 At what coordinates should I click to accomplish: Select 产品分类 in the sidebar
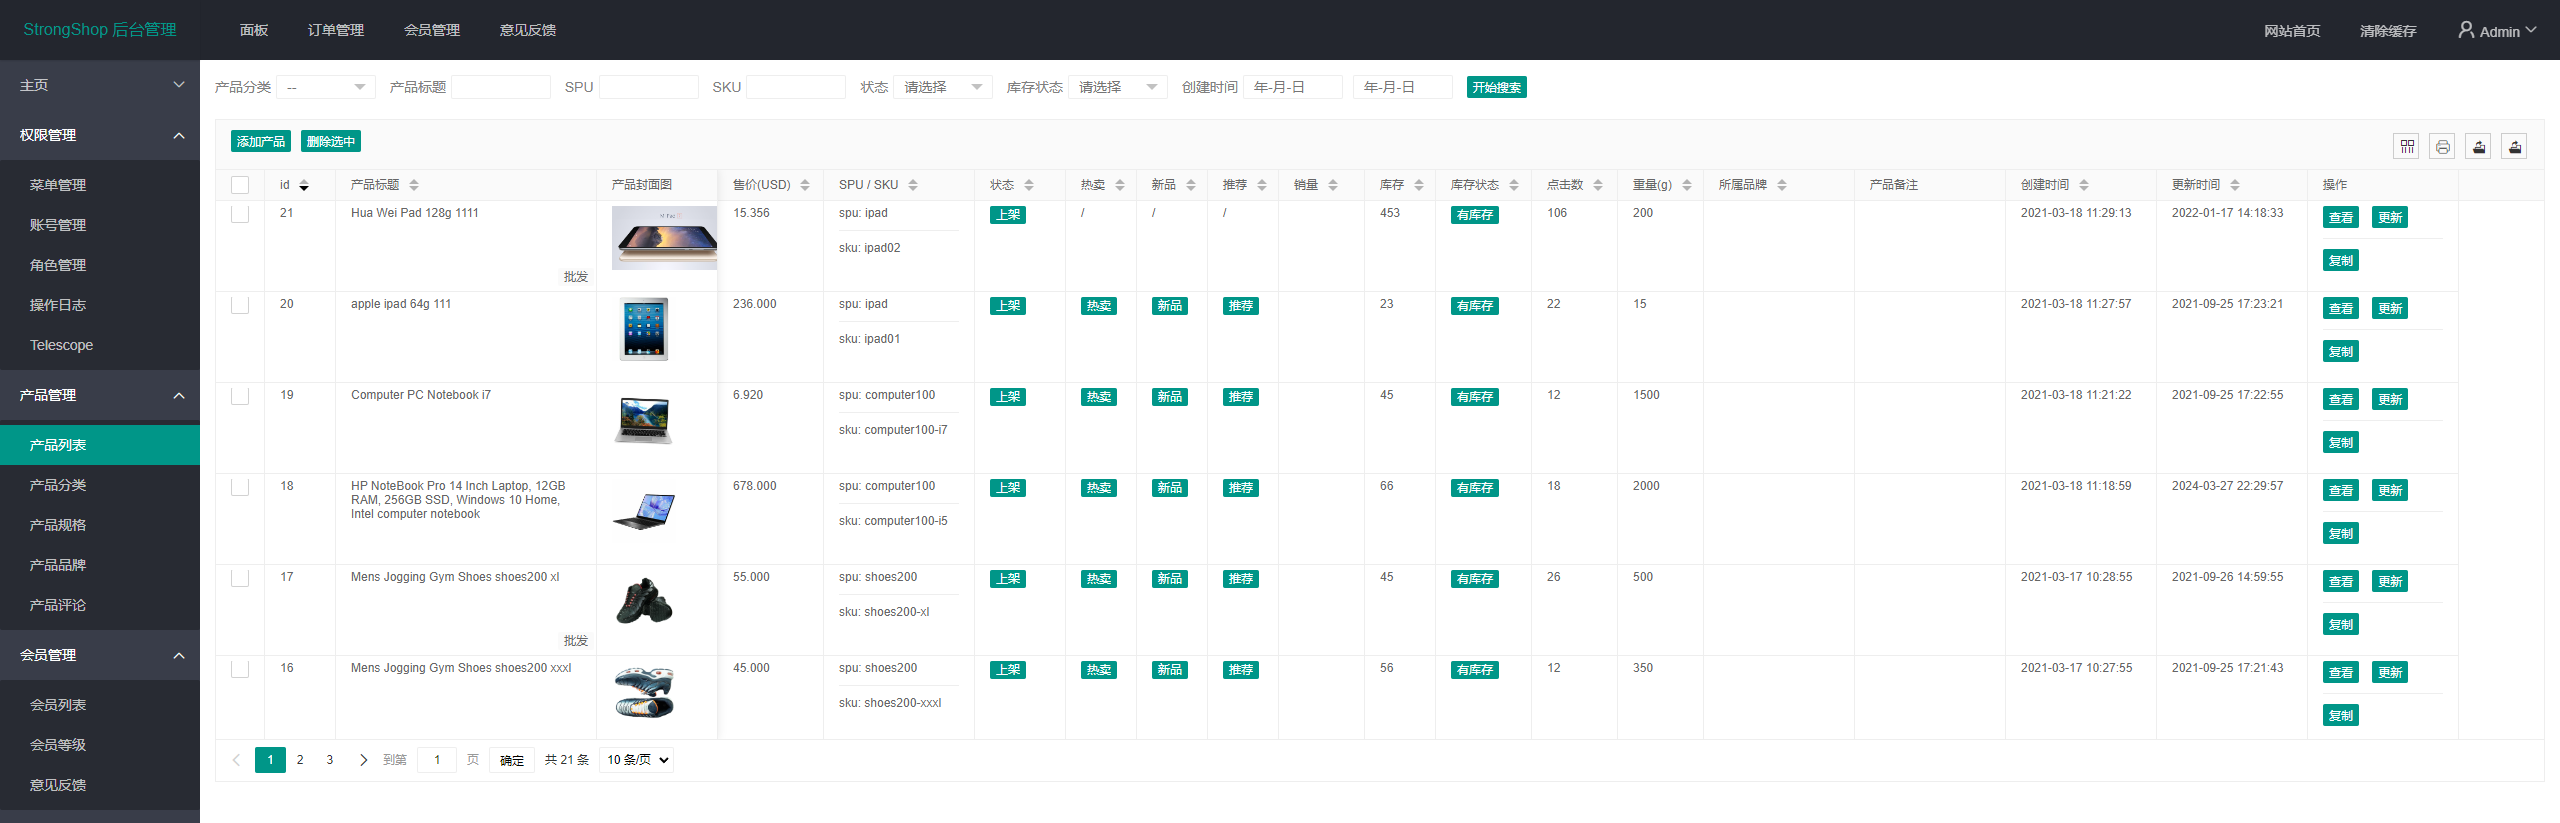pos(100,485)
